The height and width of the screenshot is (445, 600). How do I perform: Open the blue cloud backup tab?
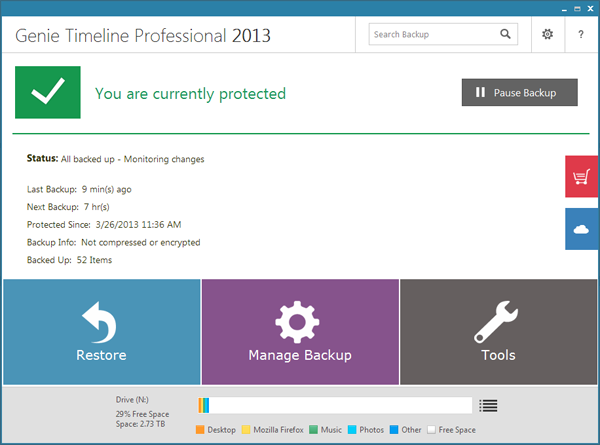tap(582, 229)
